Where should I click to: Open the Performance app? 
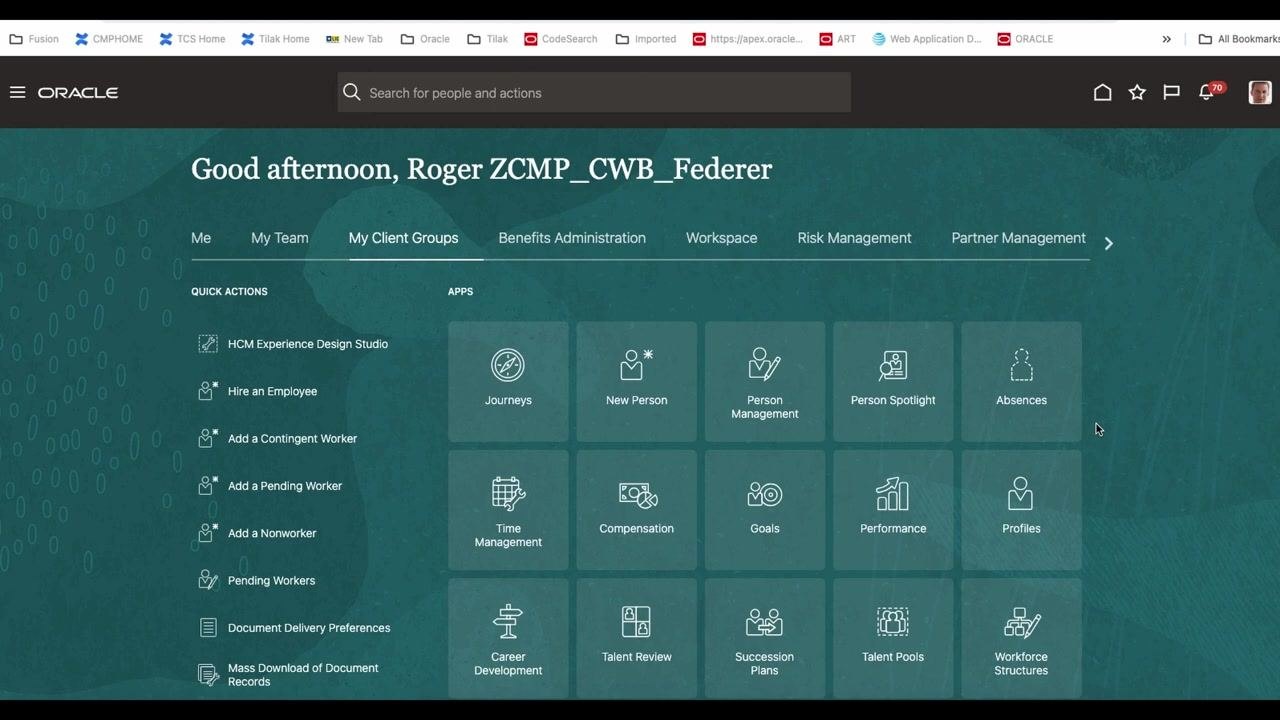[x=893, y=510]
